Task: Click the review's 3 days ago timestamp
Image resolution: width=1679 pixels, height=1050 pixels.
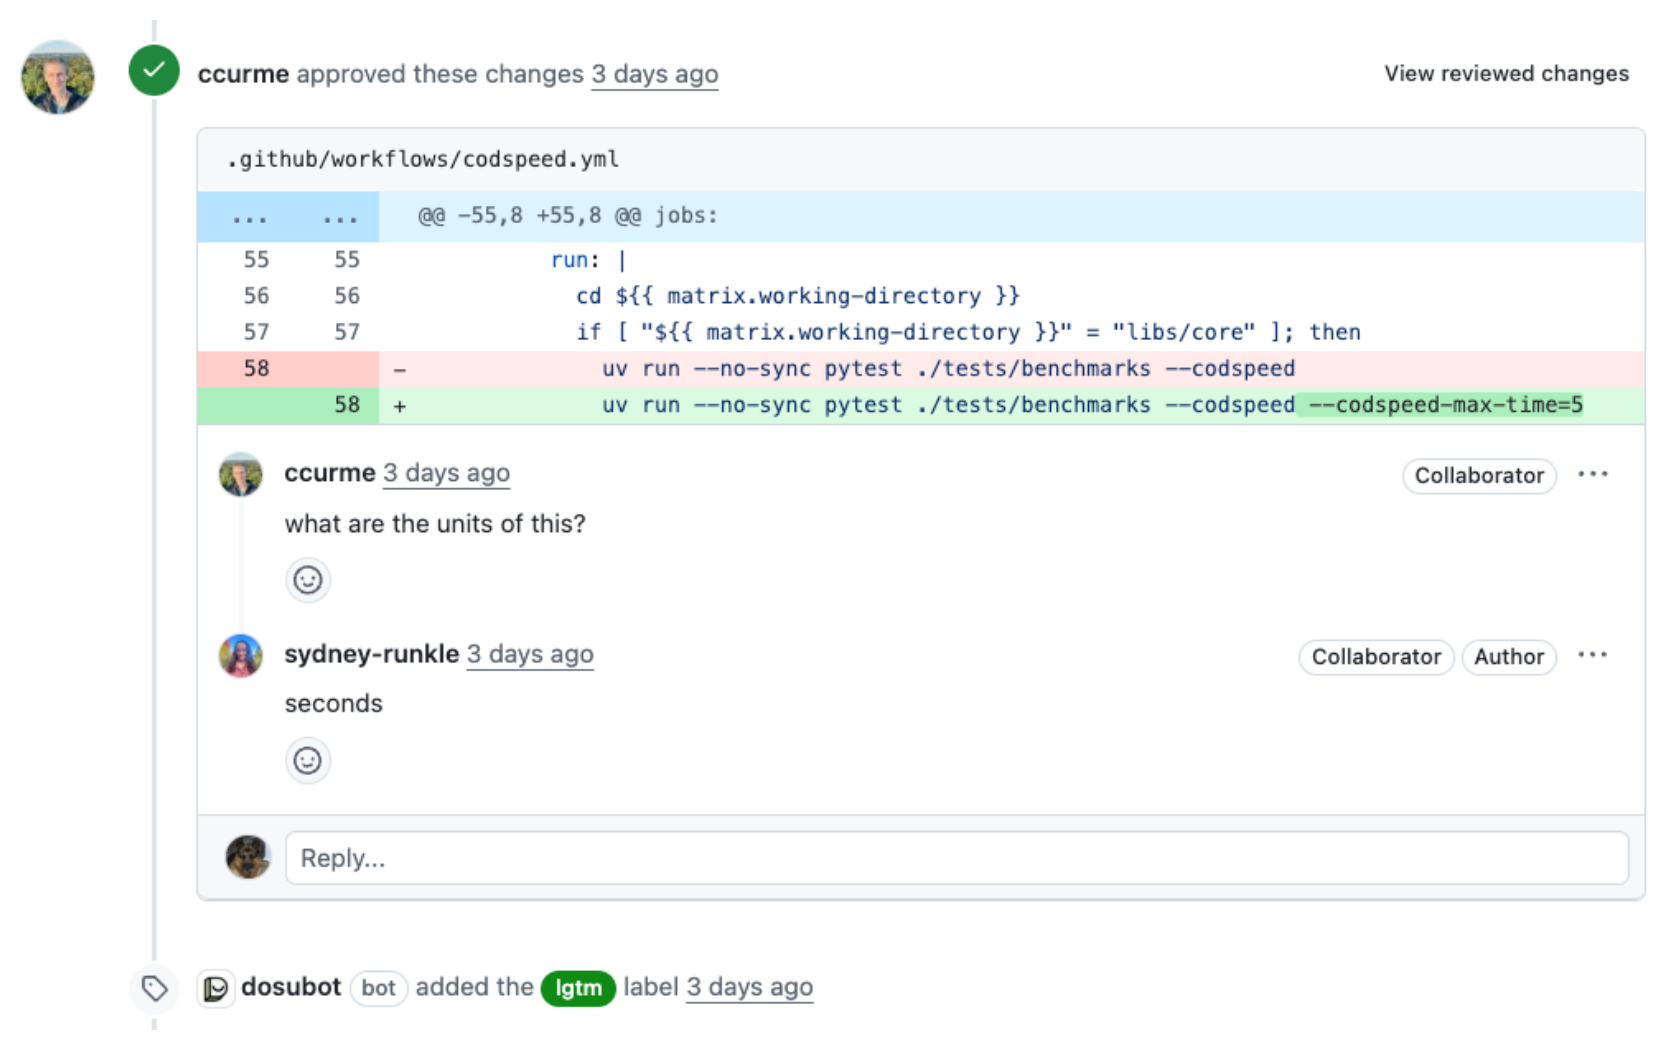Action: 654,74
